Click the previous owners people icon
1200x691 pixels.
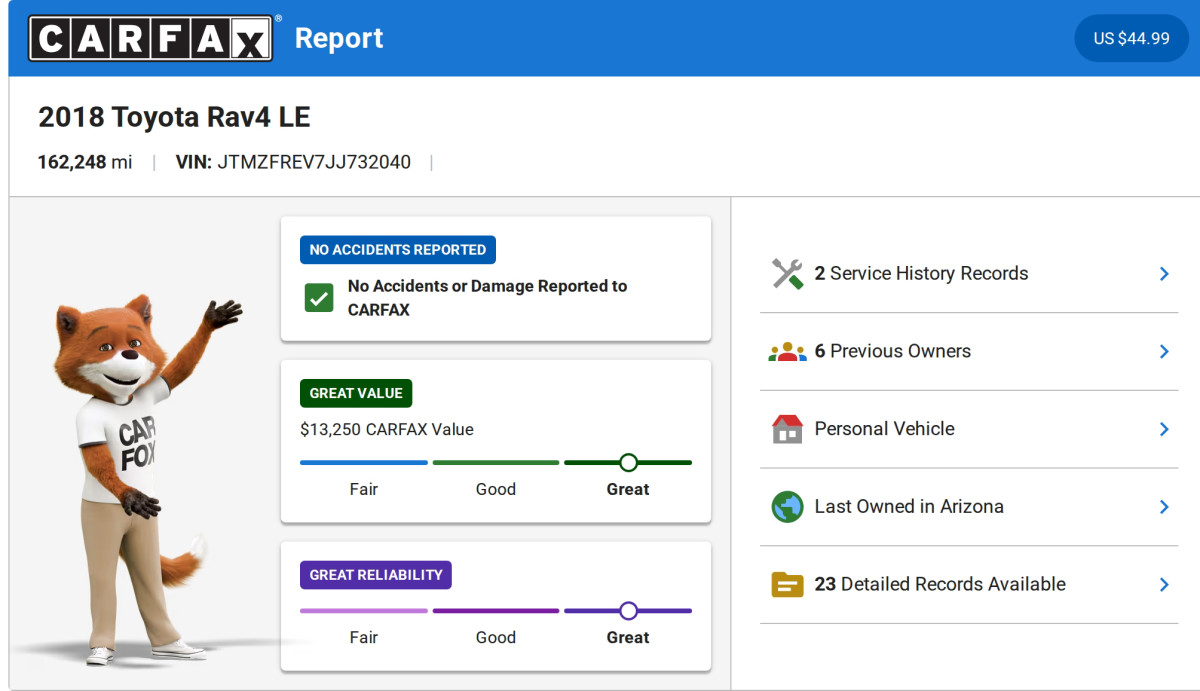[788, 351]
